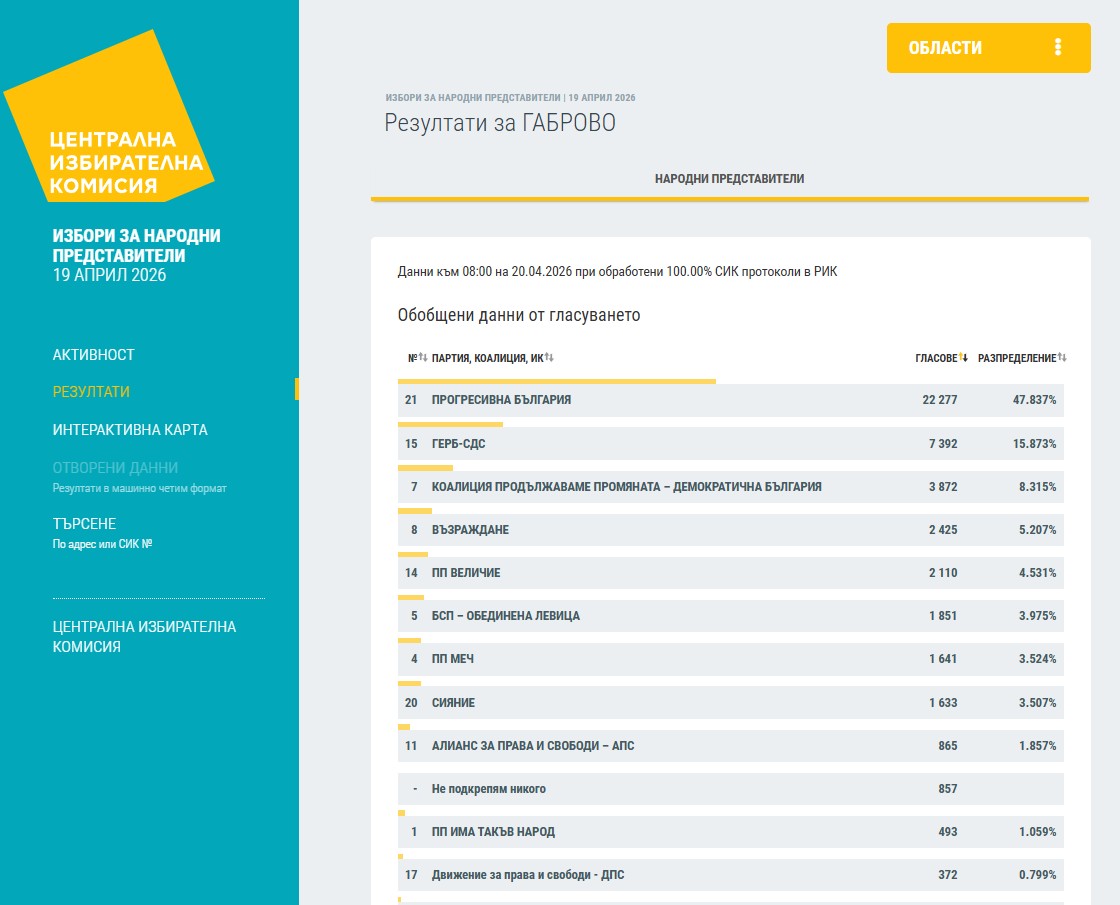The width and height of the screenshot is (1120, 905).
Task: Open ОТВОРЕНИ ДАННИ machine-readable results
Action: (115, 468)
